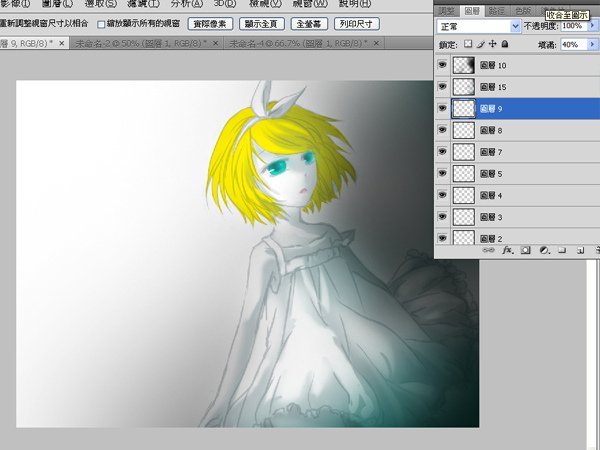Enable 縮放顯示所有的視窗 checkbox
The width and height of the screenshot is (600, 450).
101,24
